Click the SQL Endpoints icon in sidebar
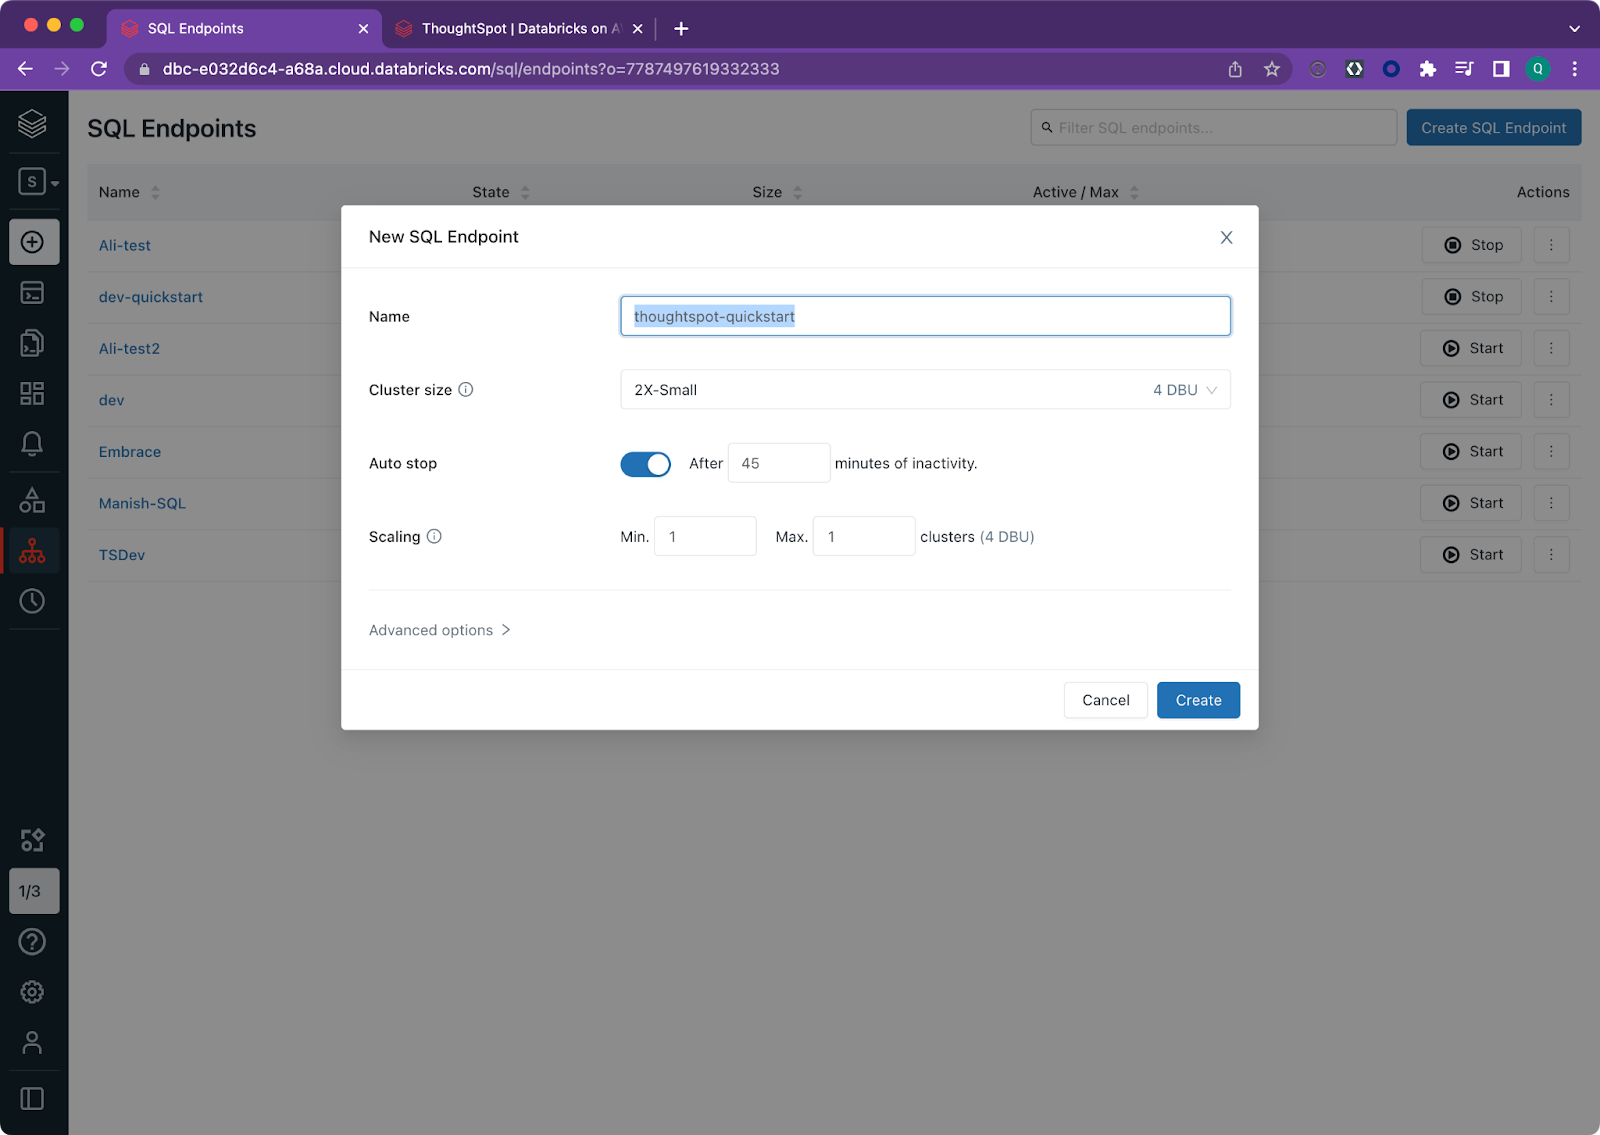 32,551
